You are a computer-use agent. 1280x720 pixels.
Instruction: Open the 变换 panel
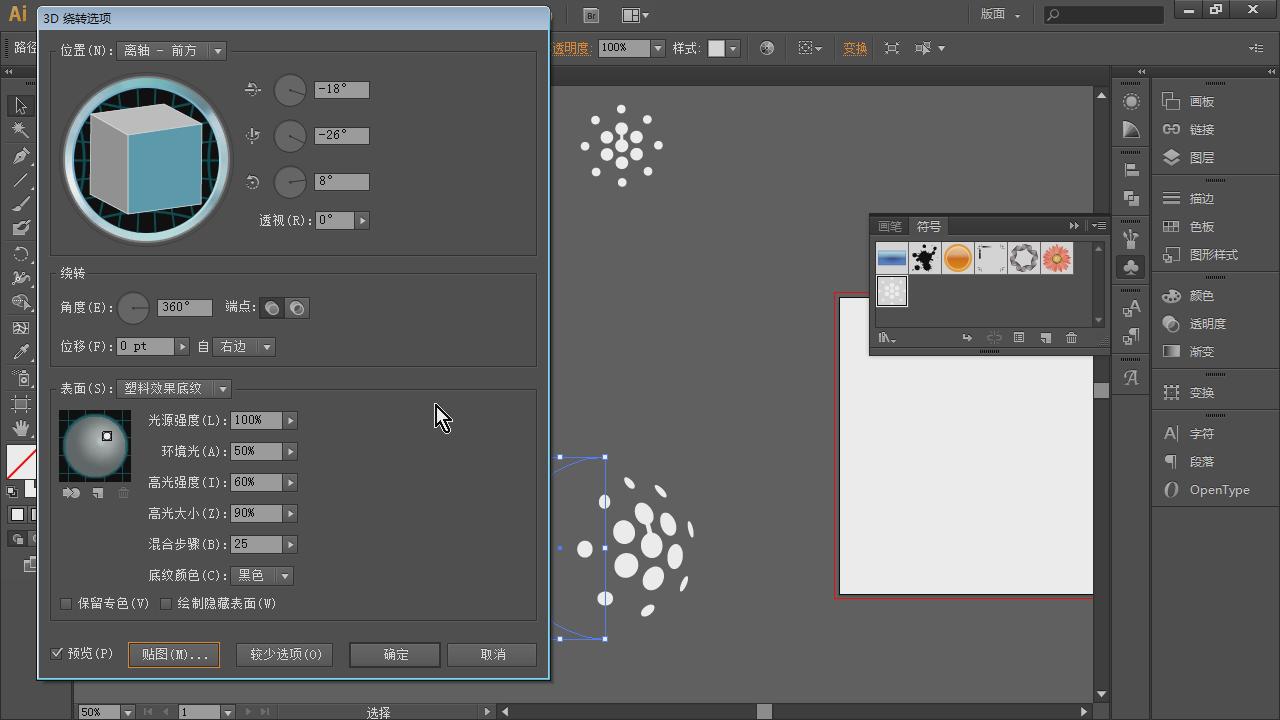(1190, 392)
